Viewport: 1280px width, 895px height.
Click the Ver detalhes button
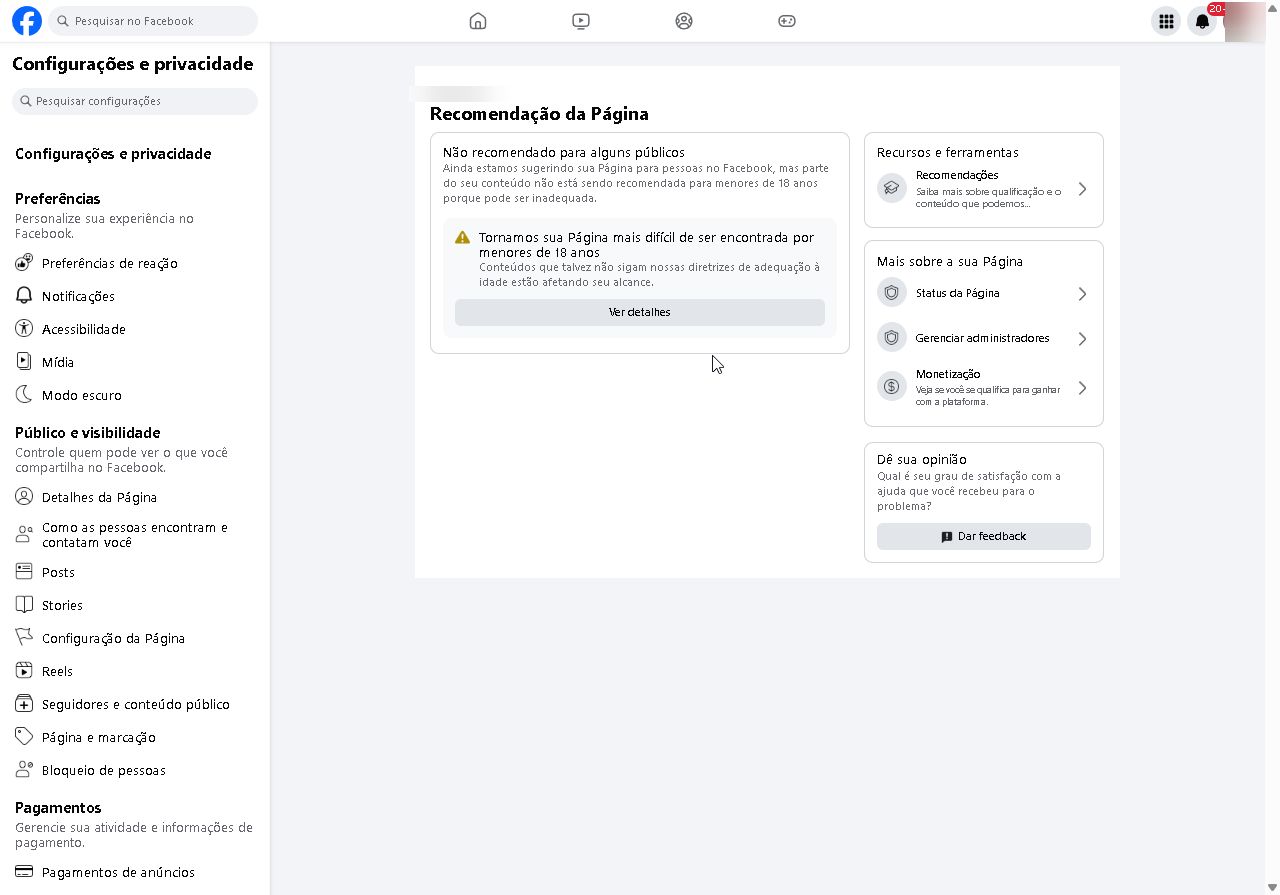point(640,312)
